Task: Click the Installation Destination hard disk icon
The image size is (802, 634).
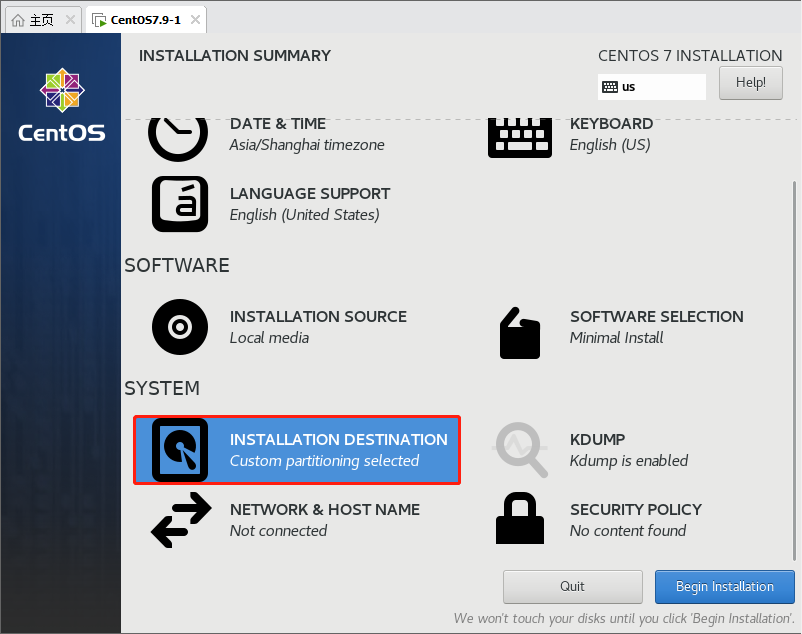Action: [x=180, y=450]
